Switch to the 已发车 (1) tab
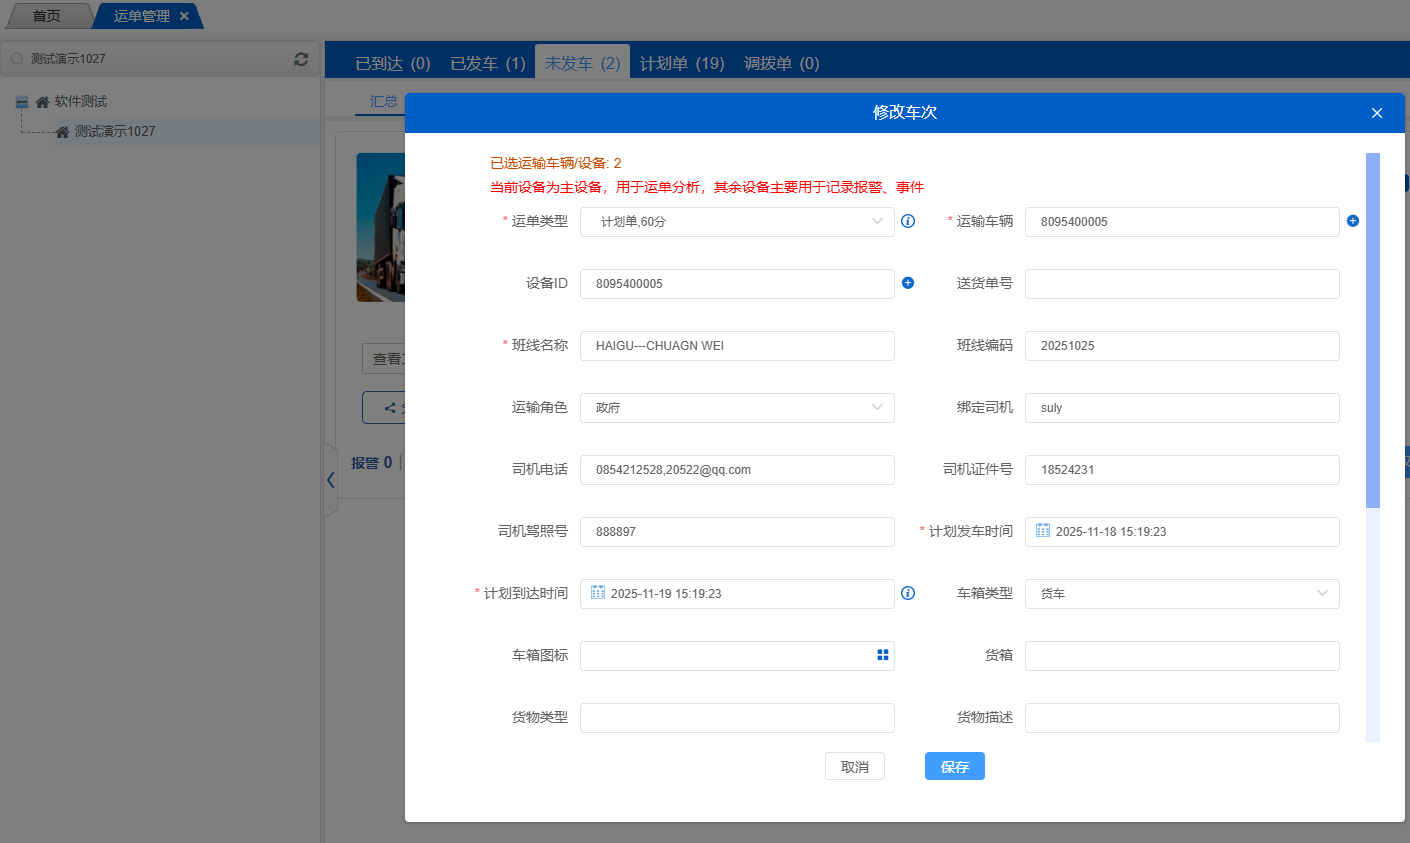This screenshot has height=843, width=1410. pos(487,63)
